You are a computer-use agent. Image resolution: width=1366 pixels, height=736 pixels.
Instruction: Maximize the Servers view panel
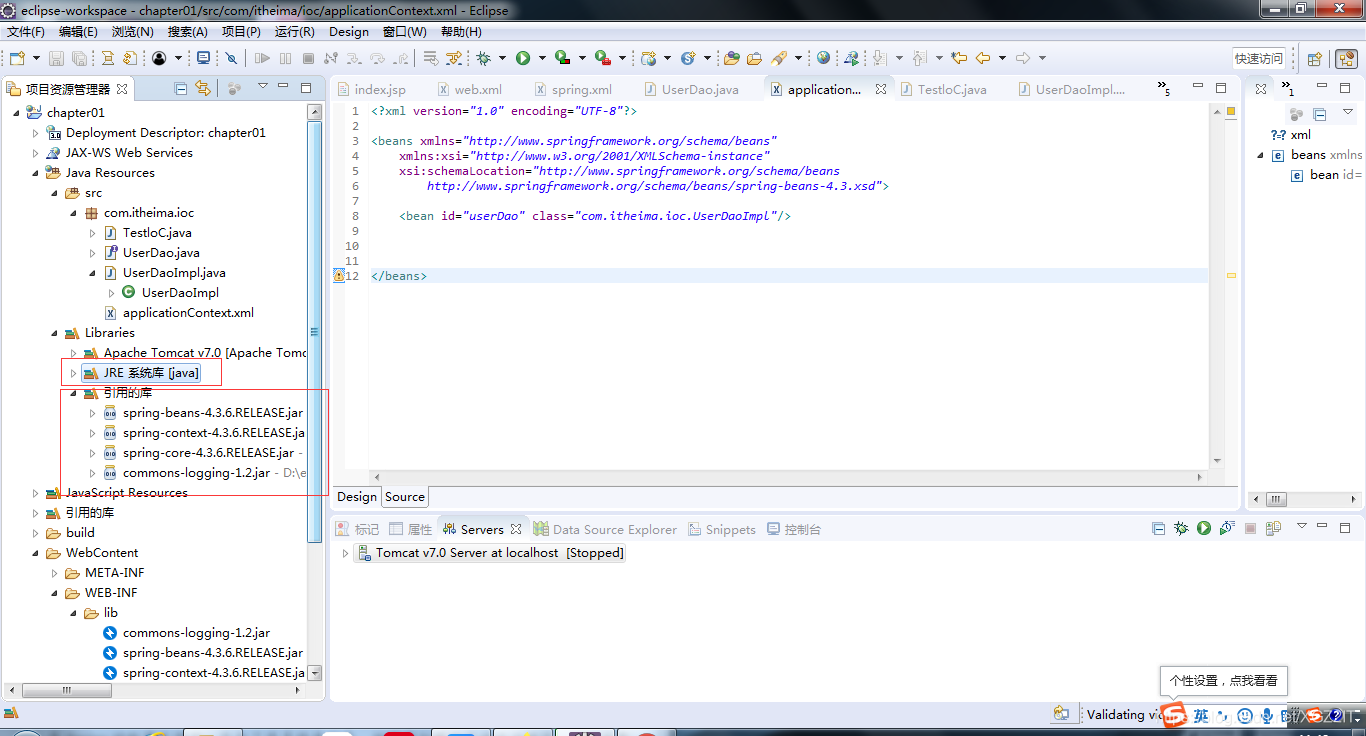1345,528
